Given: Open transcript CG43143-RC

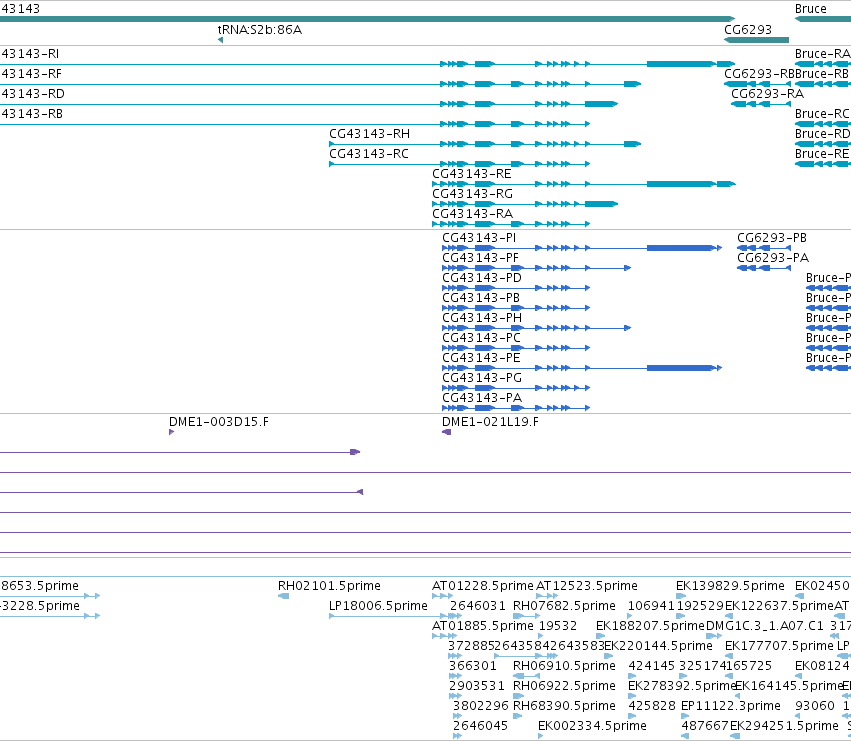Looking at the screenshot, I should (x=369, y=154).
